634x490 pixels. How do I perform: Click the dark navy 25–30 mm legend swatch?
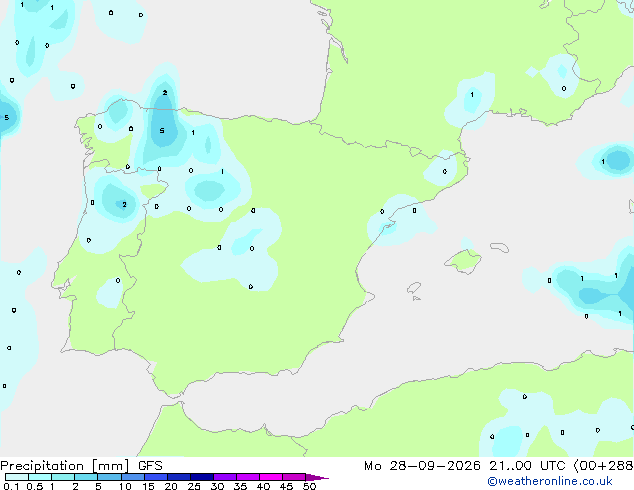click(202, 477)
